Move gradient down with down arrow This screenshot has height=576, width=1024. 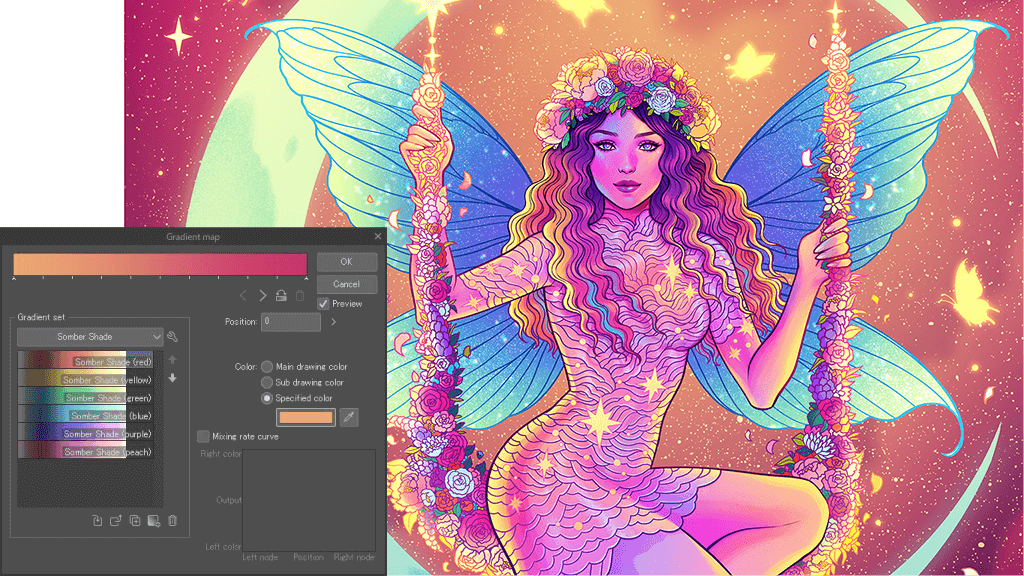(x=172, y=378)
